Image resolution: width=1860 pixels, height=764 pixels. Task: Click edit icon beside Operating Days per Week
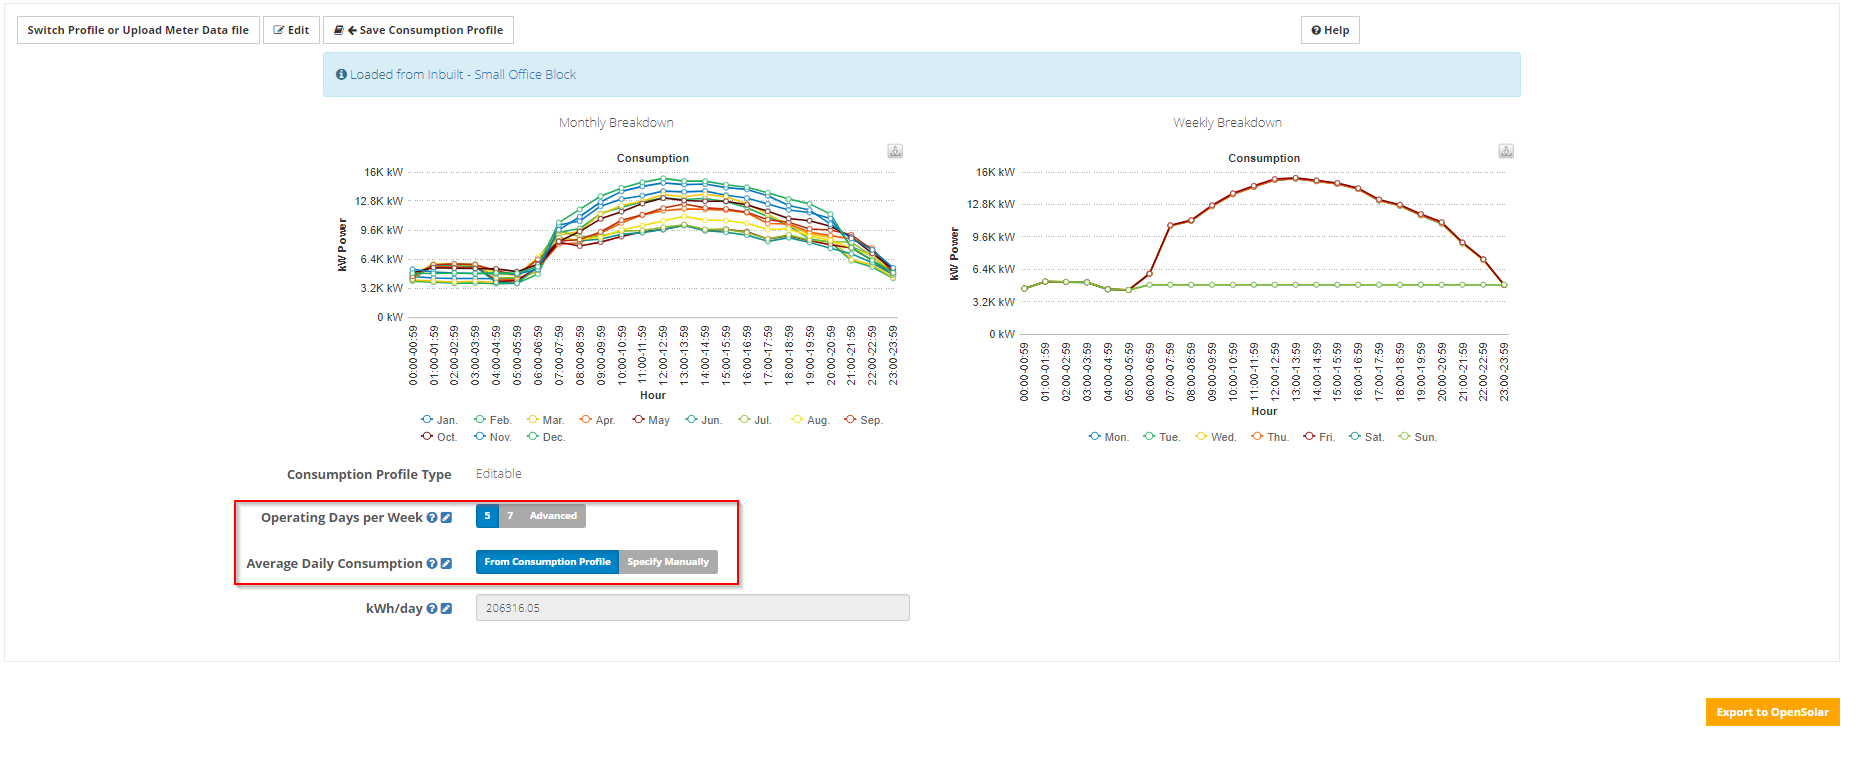[446, 518]
